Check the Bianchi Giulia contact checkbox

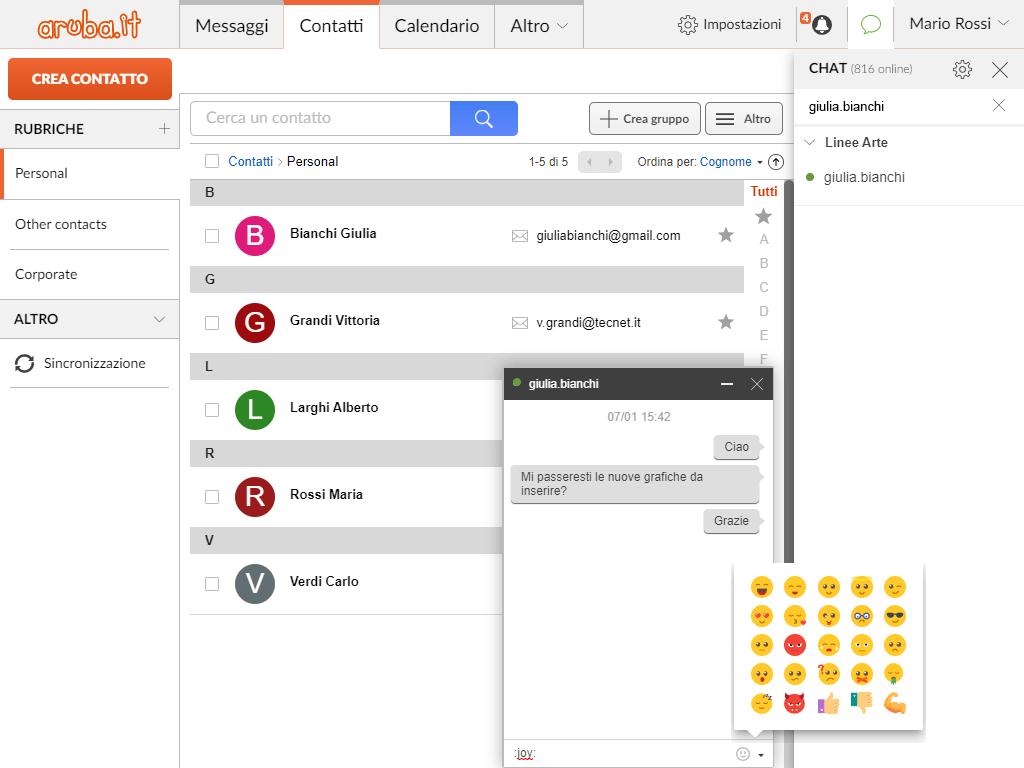(212, 236)
